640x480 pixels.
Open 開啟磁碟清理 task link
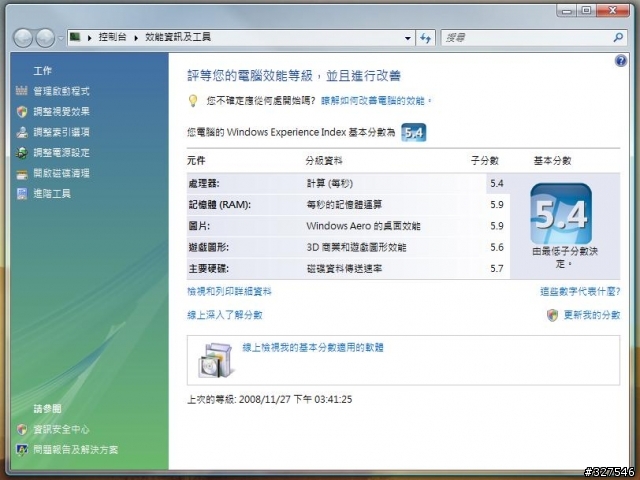point(61,173)
